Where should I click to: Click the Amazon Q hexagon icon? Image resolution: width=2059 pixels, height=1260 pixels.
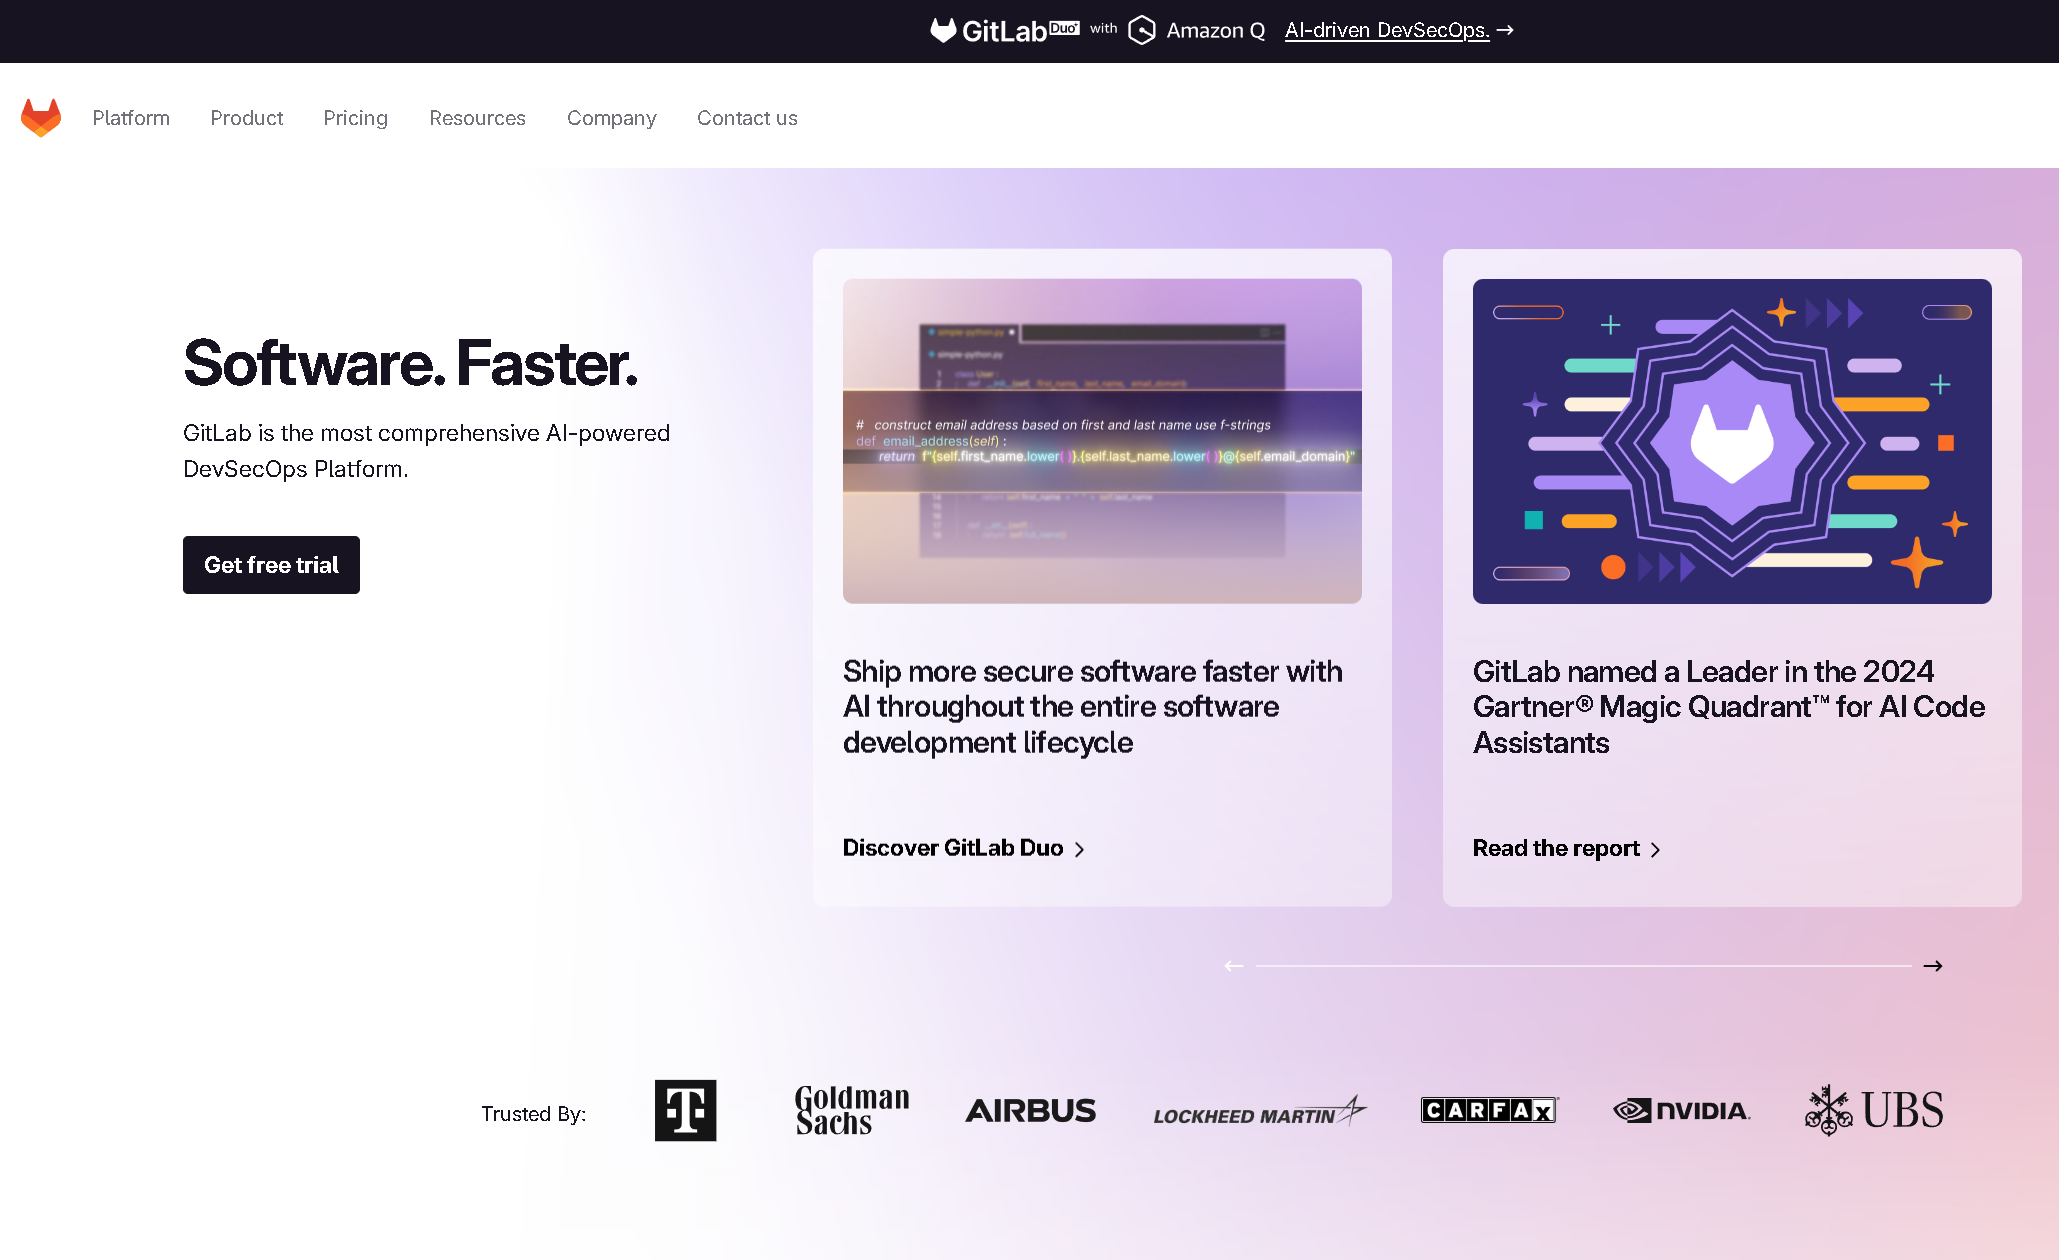pyautogui.click(x=1141, y=30)
